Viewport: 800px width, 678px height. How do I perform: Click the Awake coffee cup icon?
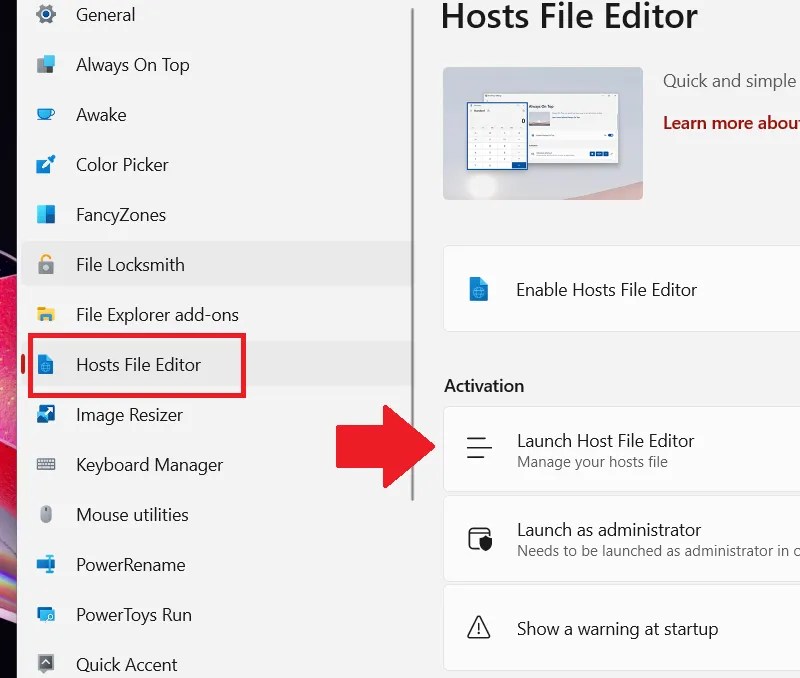[44, 114]
